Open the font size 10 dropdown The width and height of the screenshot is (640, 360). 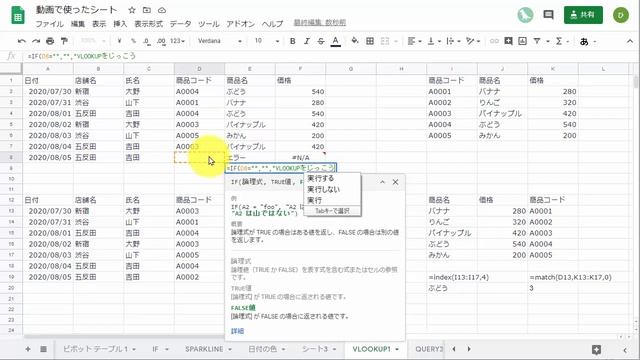(x=267, y=41)
